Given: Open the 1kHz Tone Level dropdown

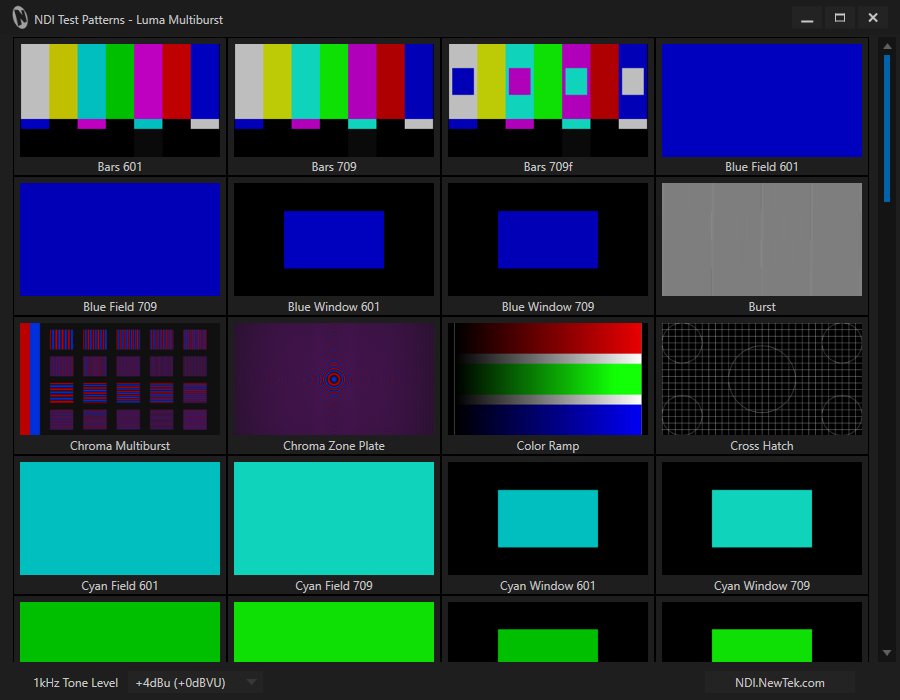Looking at the screenshot, I should (197, 683).
